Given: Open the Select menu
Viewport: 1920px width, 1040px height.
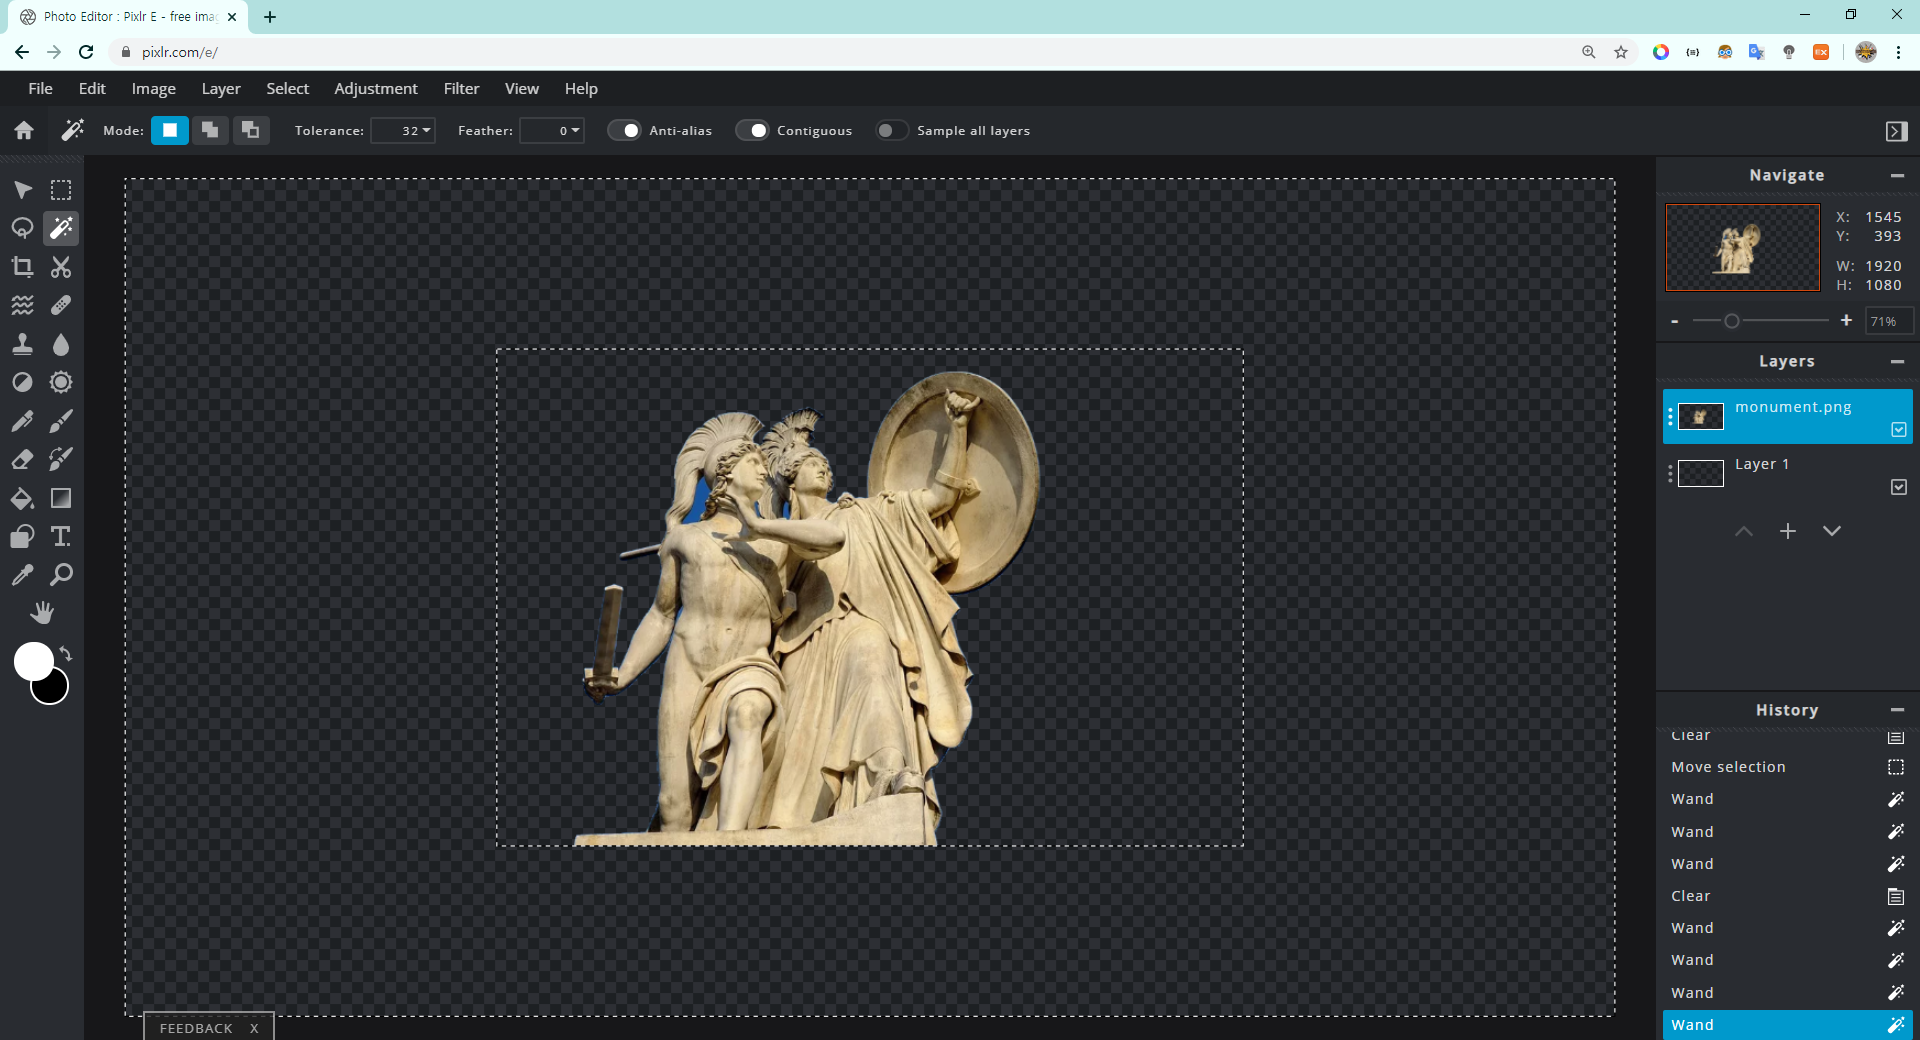Looking at the screenshot, I should 288,89.
